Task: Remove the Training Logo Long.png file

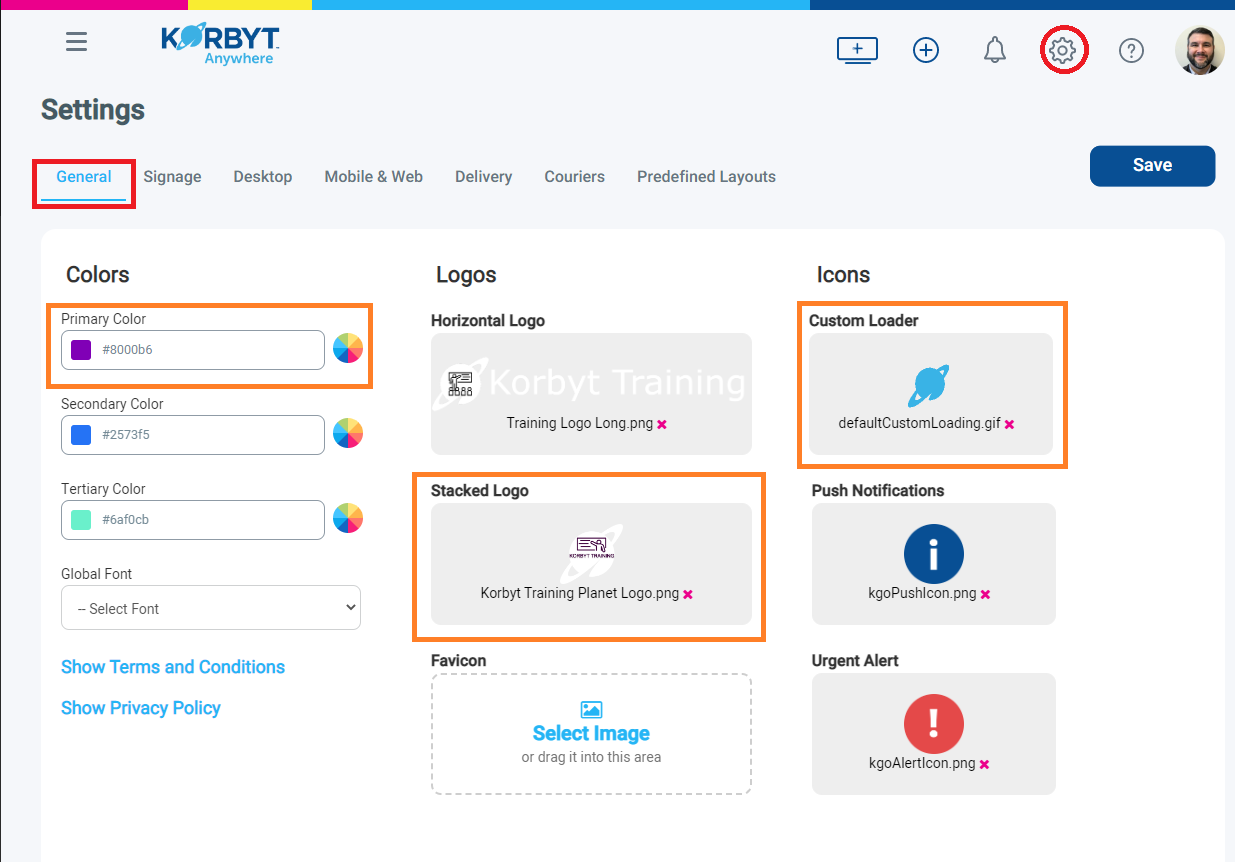Action: click(x=662, y=424)
